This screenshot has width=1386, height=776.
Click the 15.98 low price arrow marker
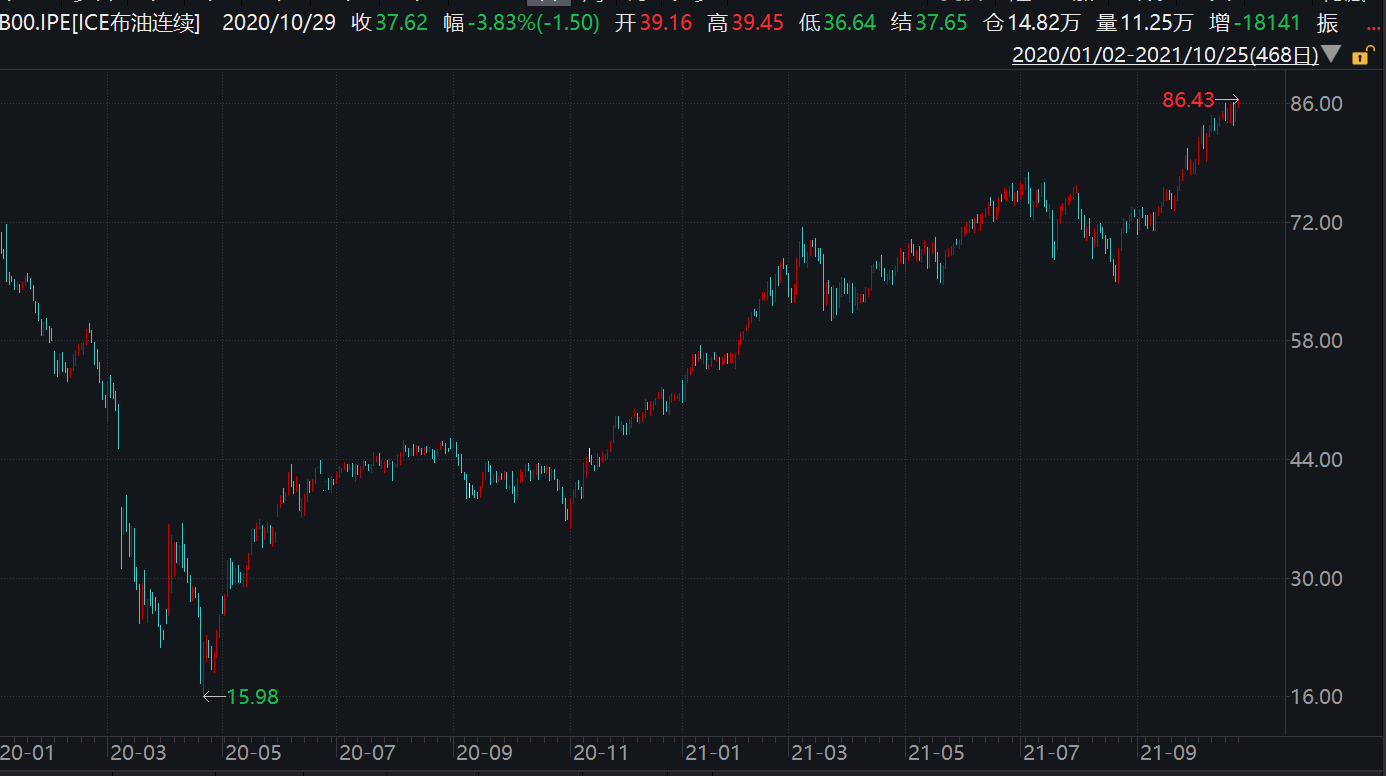pyautogui.click(x=214, y=697)
